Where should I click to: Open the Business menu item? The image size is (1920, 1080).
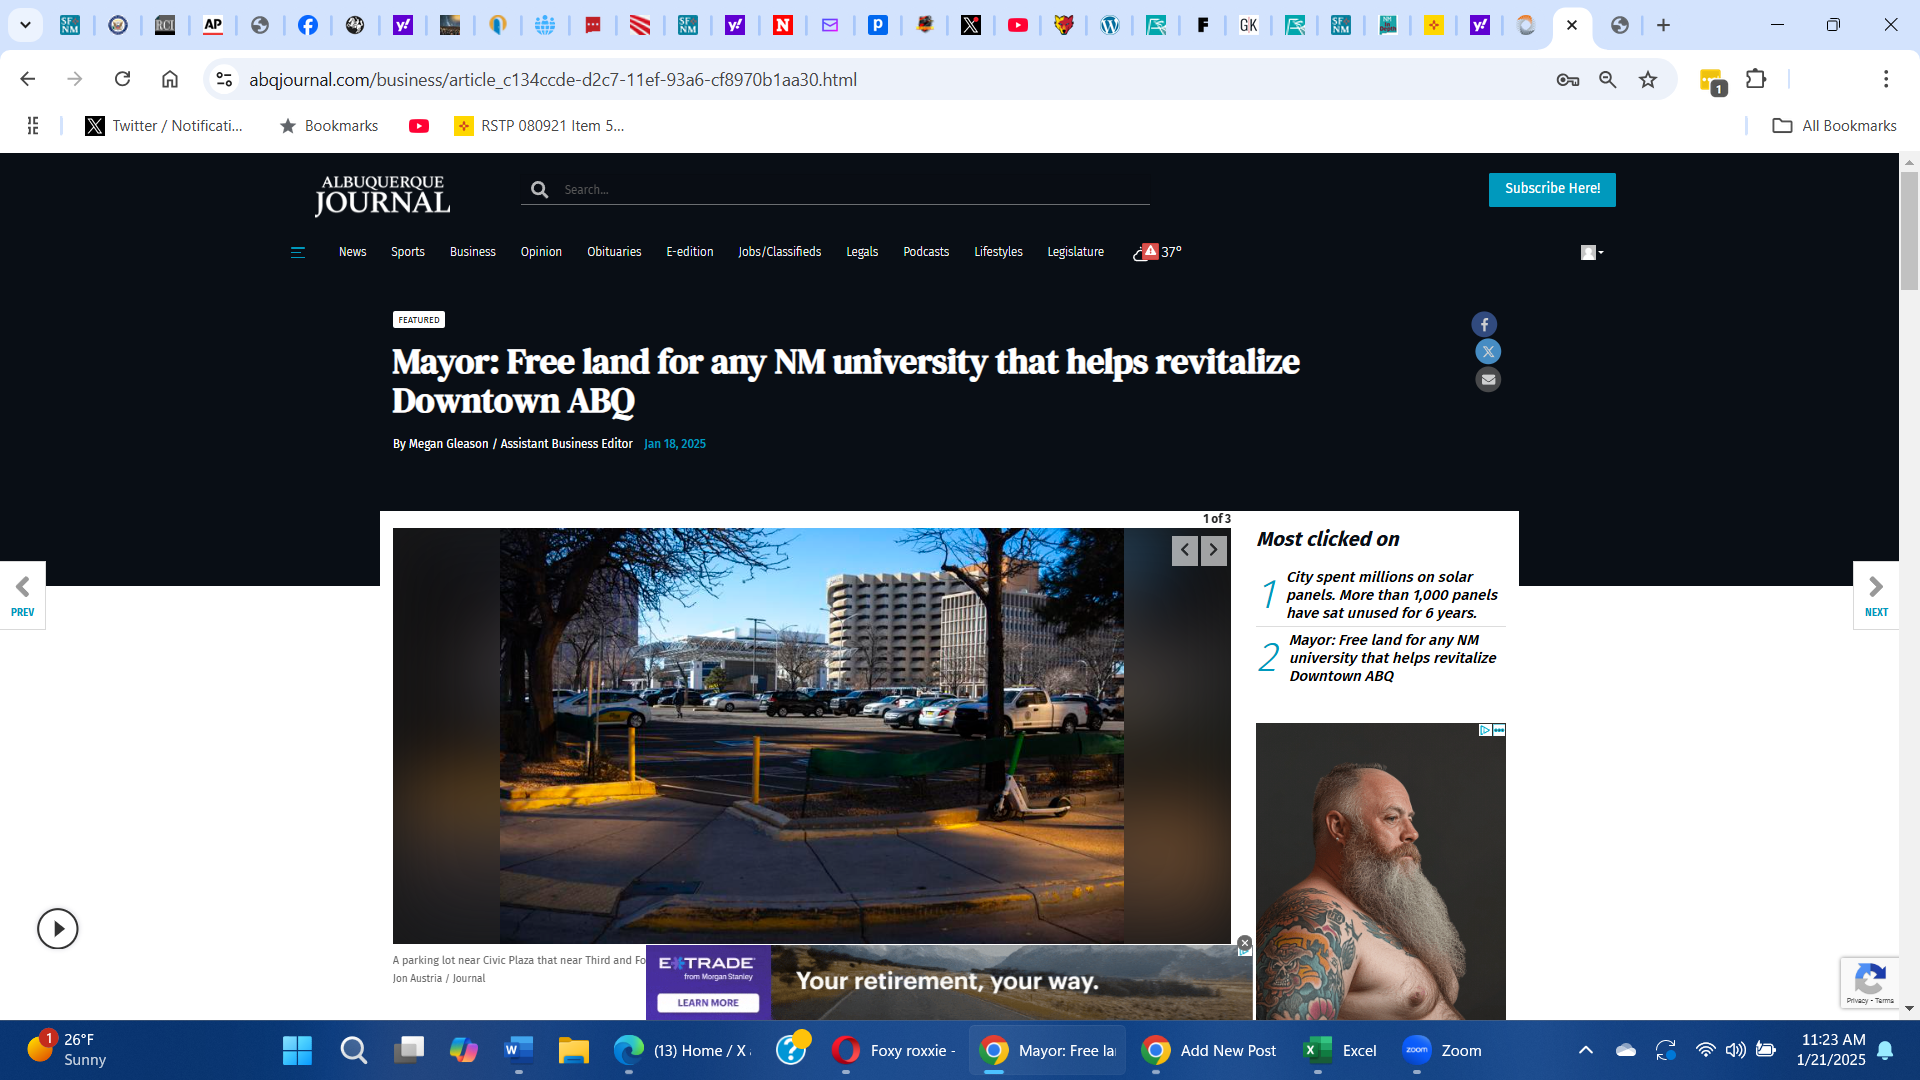click(x=472, y=252)
